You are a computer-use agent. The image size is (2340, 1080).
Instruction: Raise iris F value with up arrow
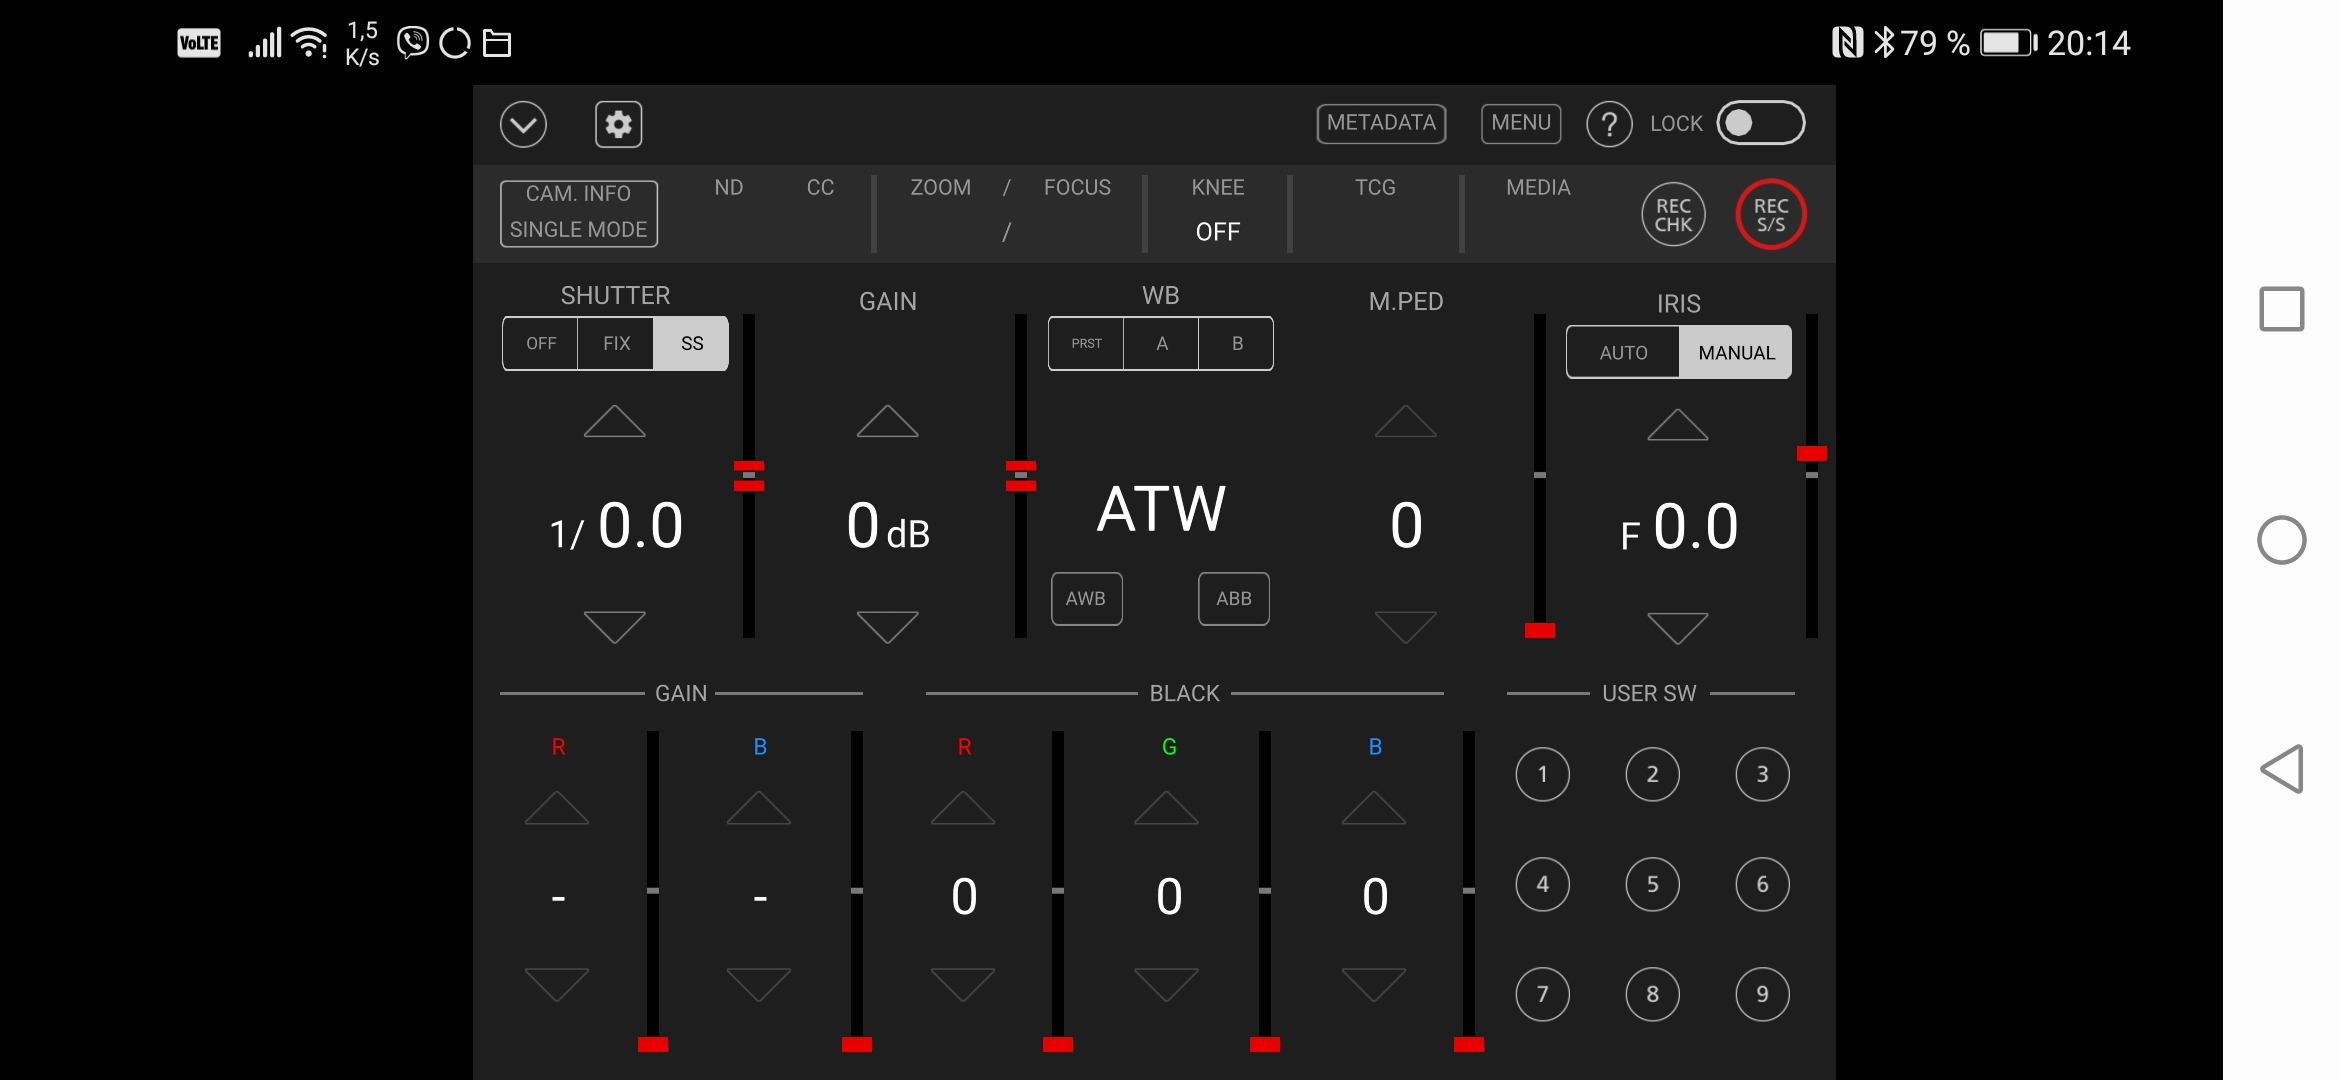tap(1677, 426)
